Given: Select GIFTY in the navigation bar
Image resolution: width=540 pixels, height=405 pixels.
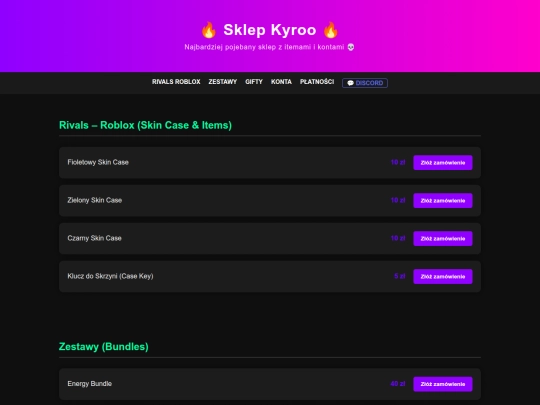Looking at the screenshot, I should [x=254, y=82].
